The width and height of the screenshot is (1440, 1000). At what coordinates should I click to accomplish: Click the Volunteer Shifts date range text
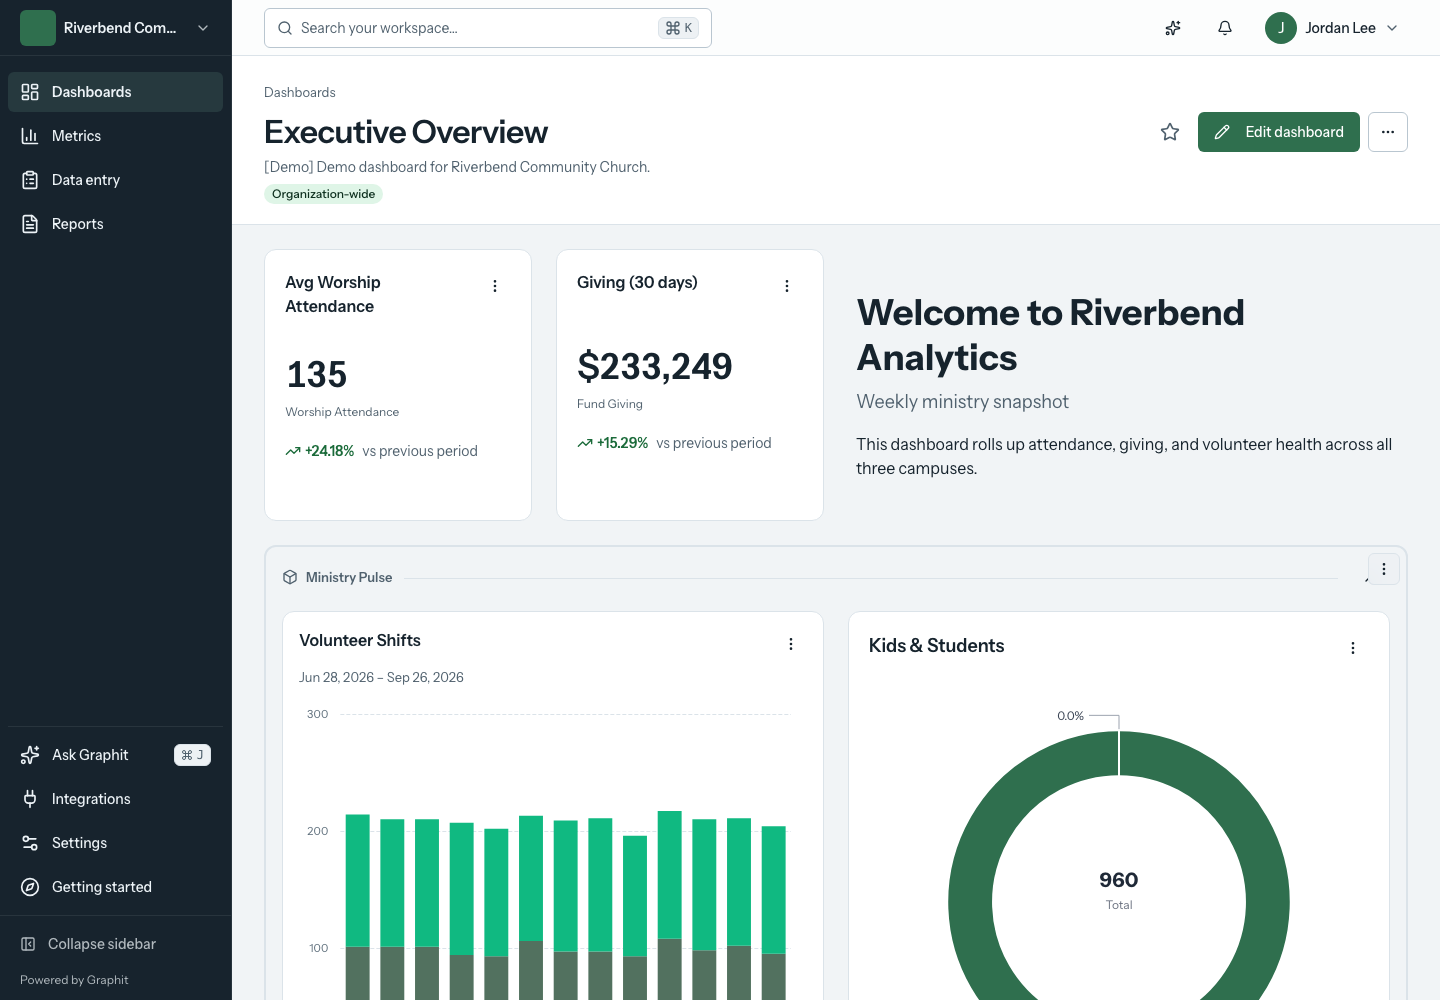[x=381, y=677]
